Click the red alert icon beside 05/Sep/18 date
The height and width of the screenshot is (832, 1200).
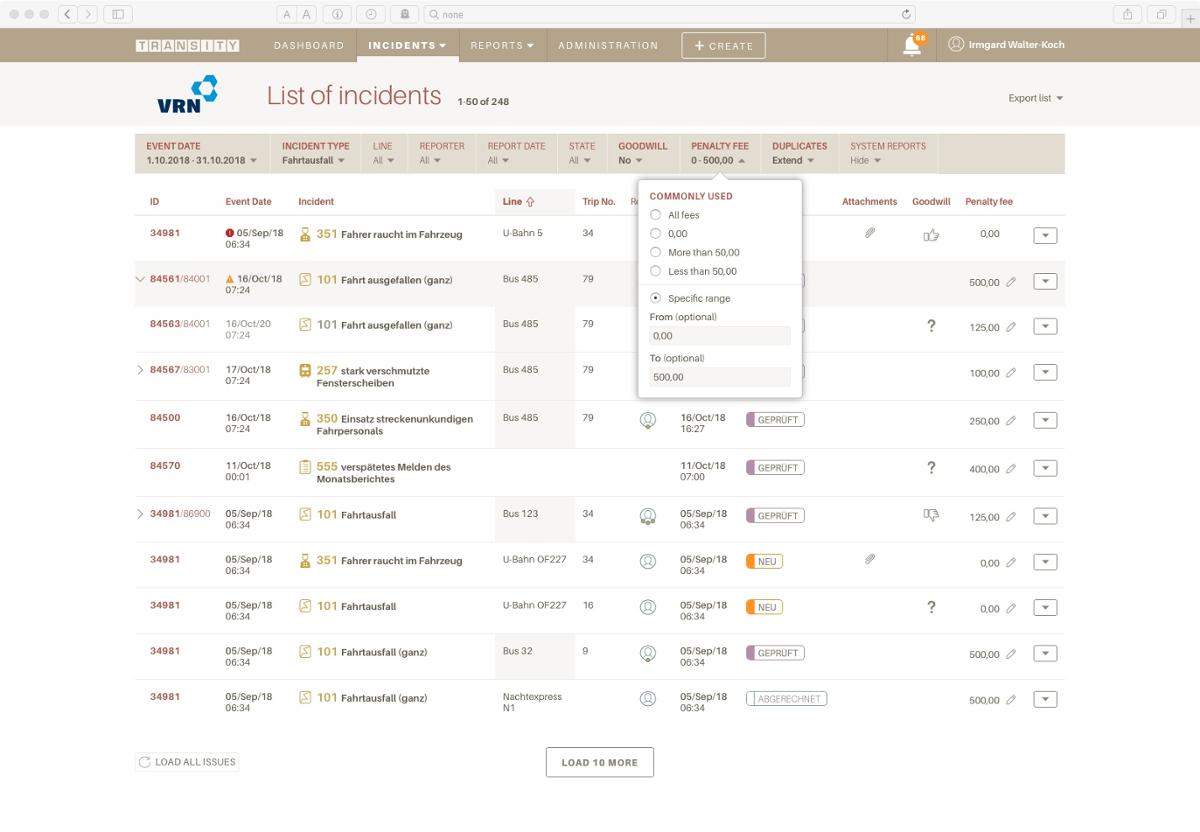coord(230,233)
